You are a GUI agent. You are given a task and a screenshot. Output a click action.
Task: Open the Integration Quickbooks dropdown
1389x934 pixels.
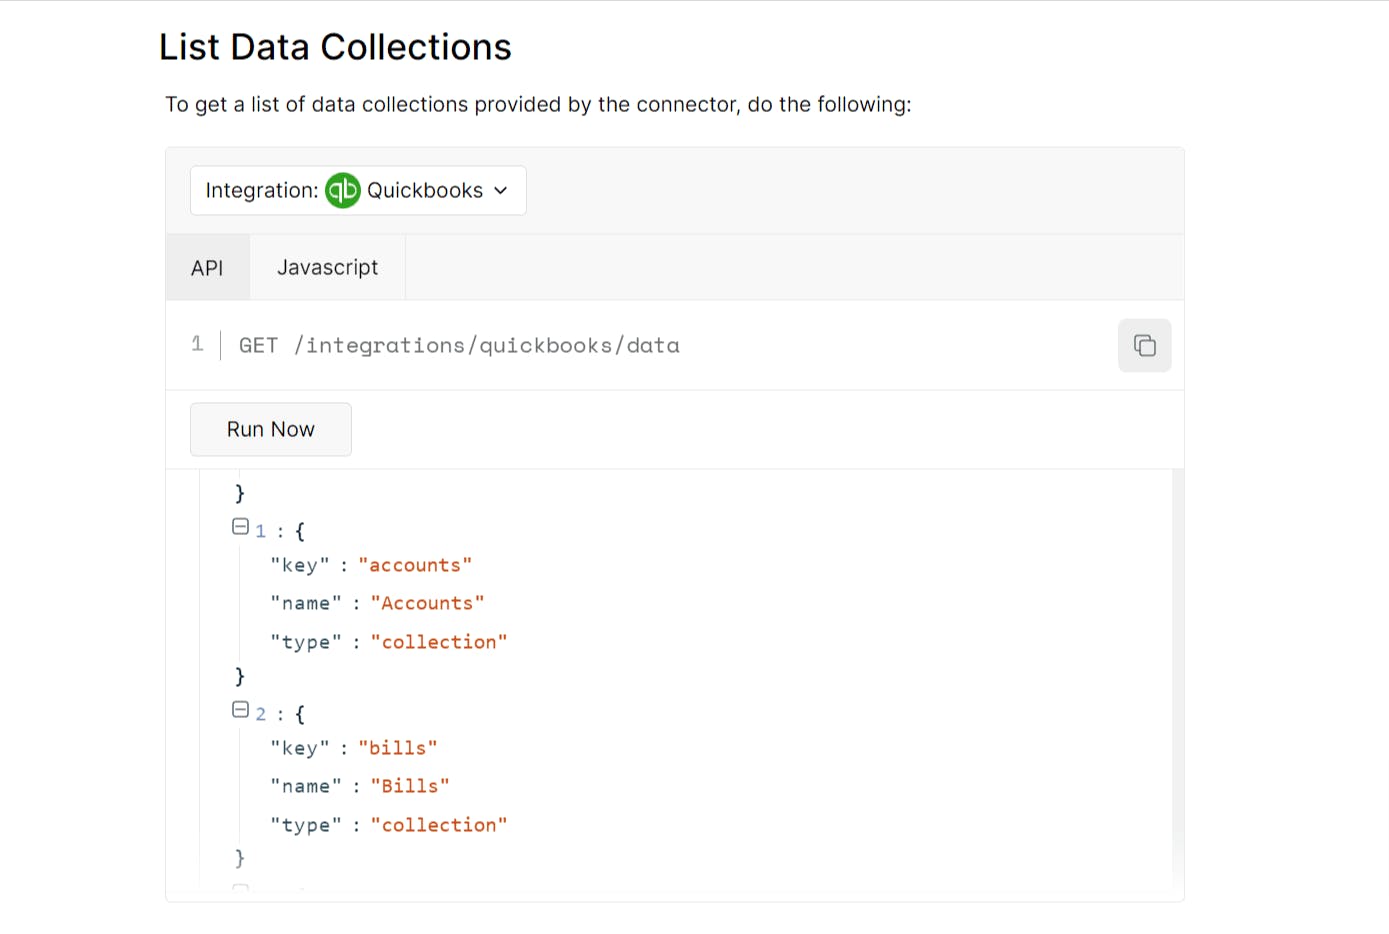click(358, 190)
